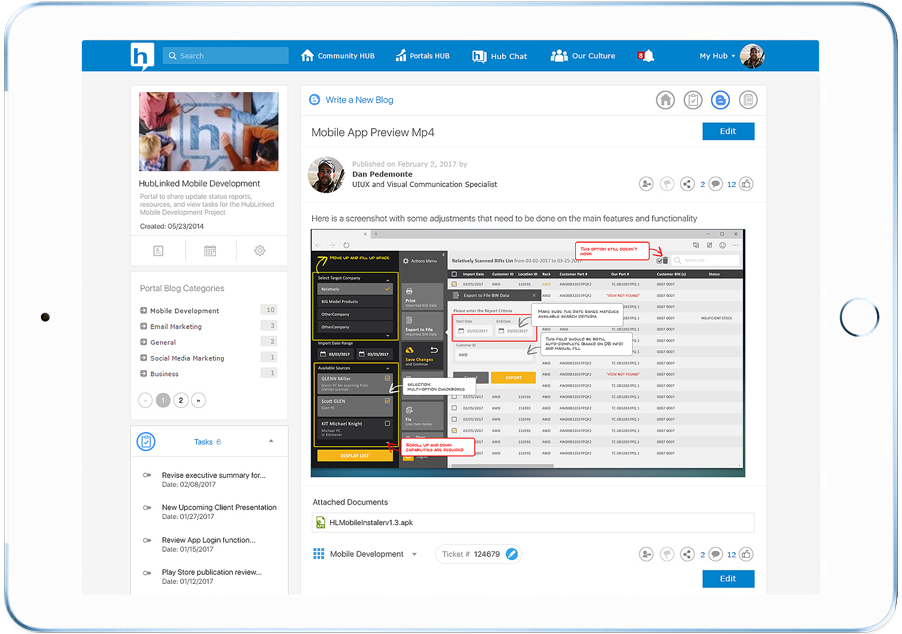
Task: Collapse the Tasks panel arrow
Action: (x=271, y=441)
